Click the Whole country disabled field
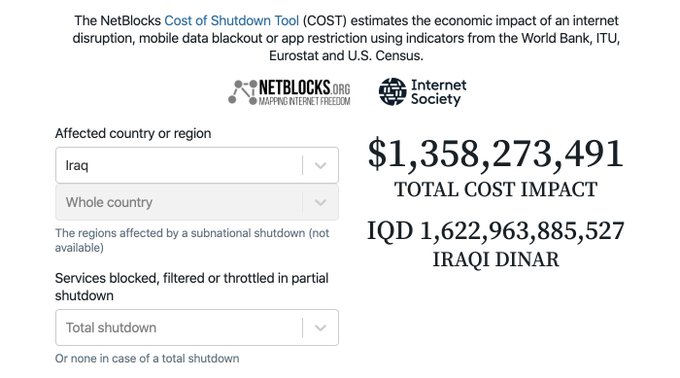 (x=197, y=202)
